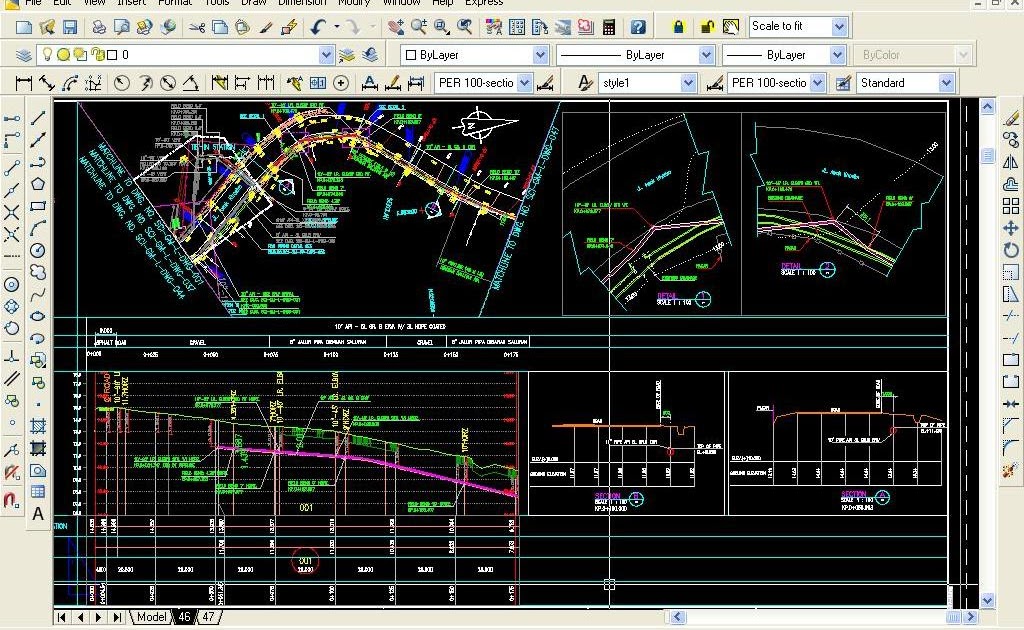Click the Help question mark button

pos(638,27)
